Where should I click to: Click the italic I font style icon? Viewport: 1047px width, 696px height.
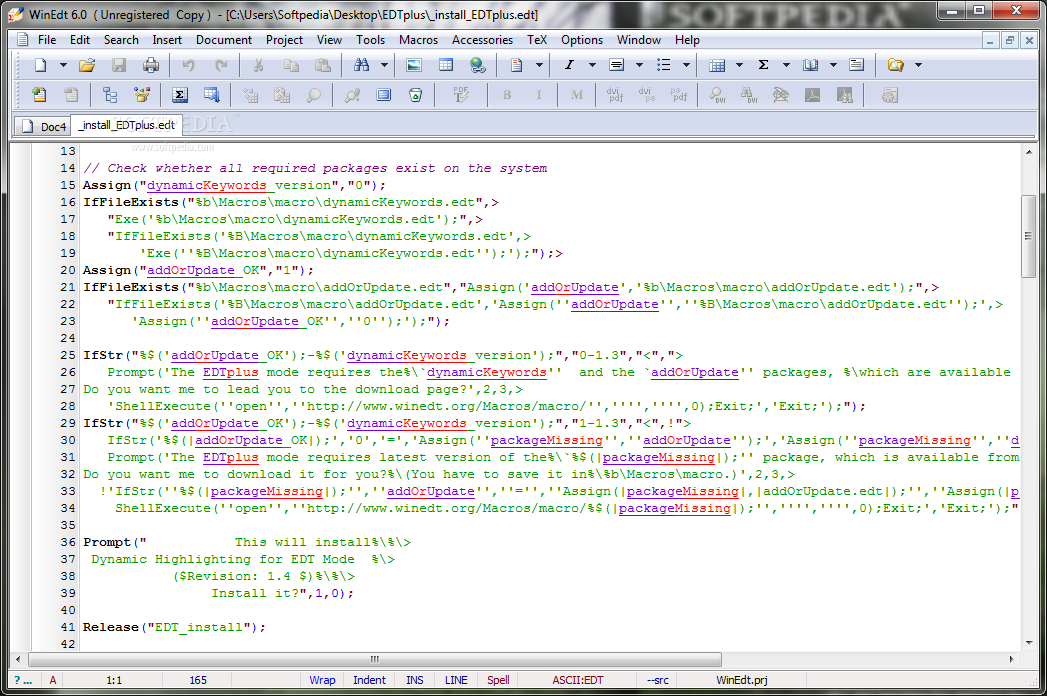point(569,65)
